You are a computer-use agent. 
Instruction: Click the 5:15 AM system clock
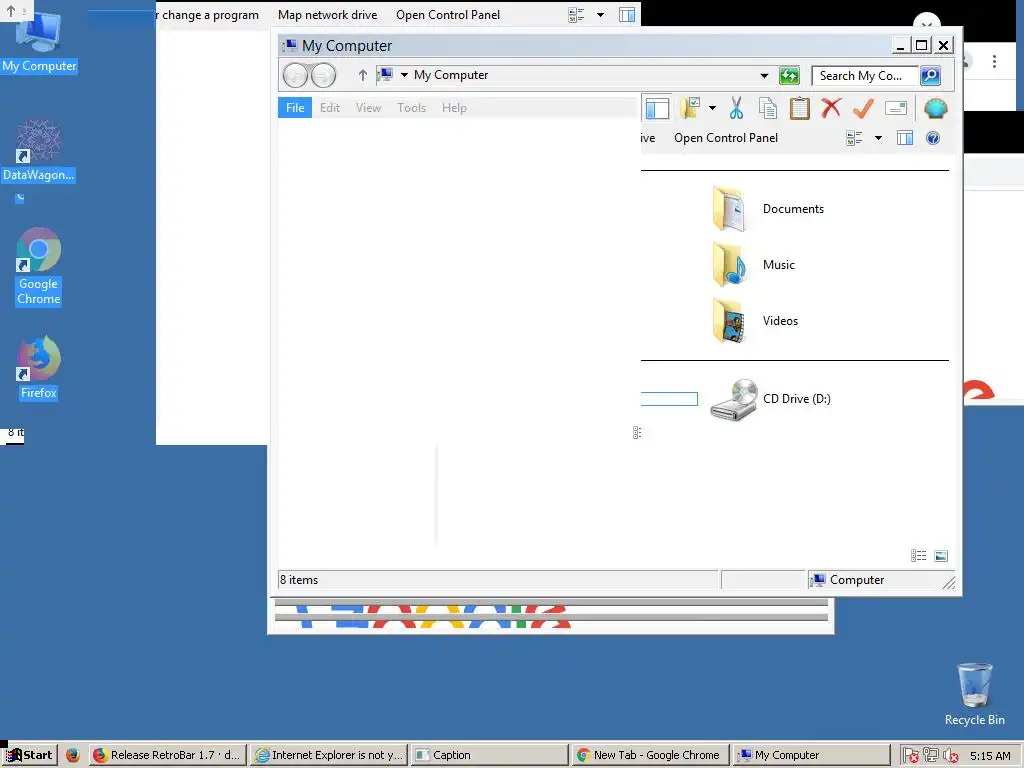pyautogui.click(x=990, y=756)
